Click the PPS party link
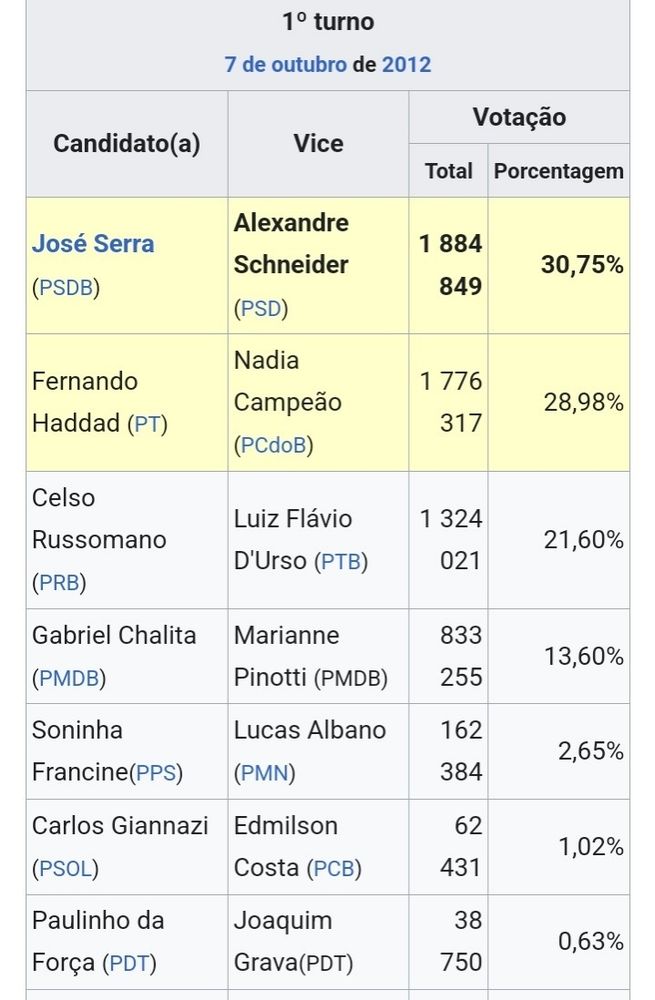655x1000 pixels. click(x=159, y=773)
